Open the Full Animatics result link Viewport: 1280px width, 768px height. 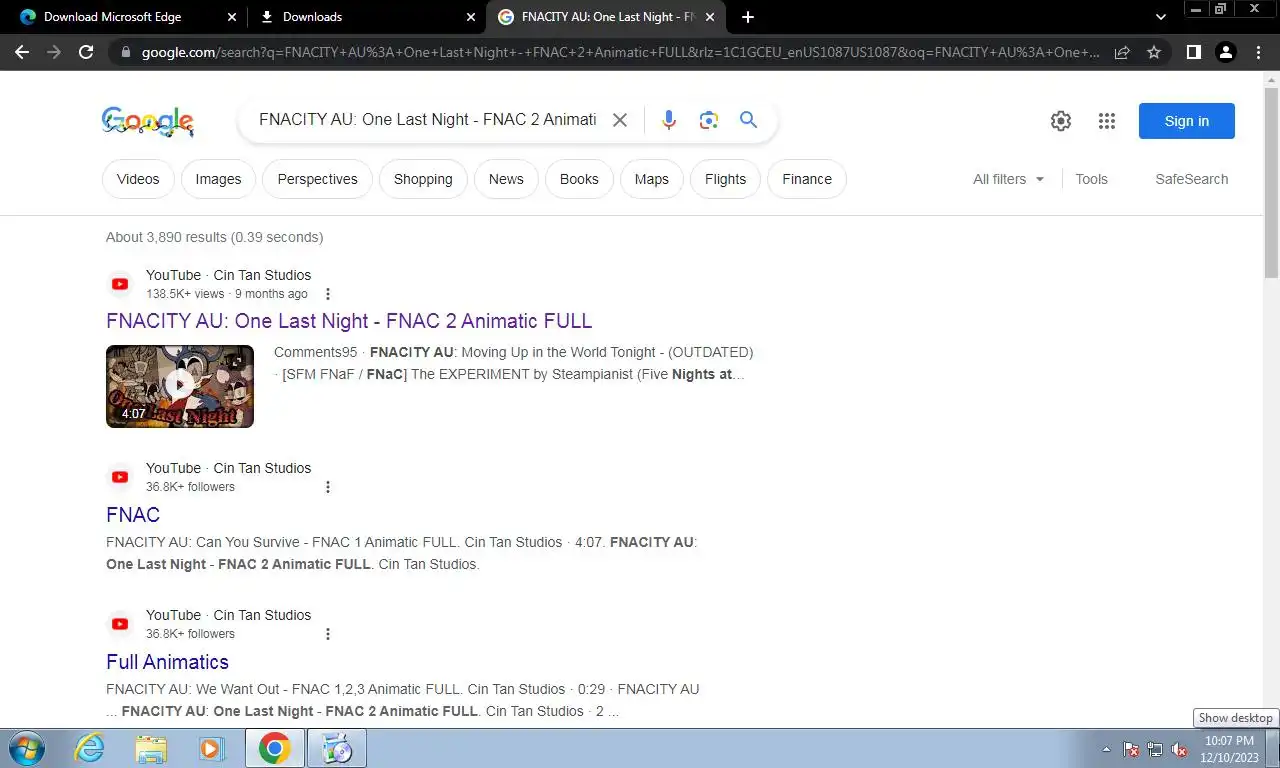(167, 662)
